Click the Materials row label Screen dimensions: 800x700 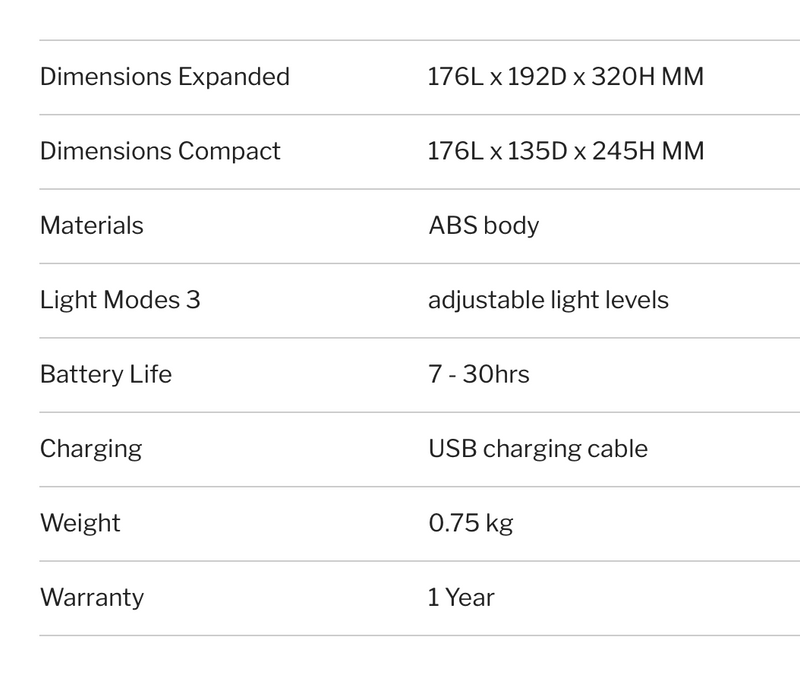pyautogui.click(x=92, y=226)
